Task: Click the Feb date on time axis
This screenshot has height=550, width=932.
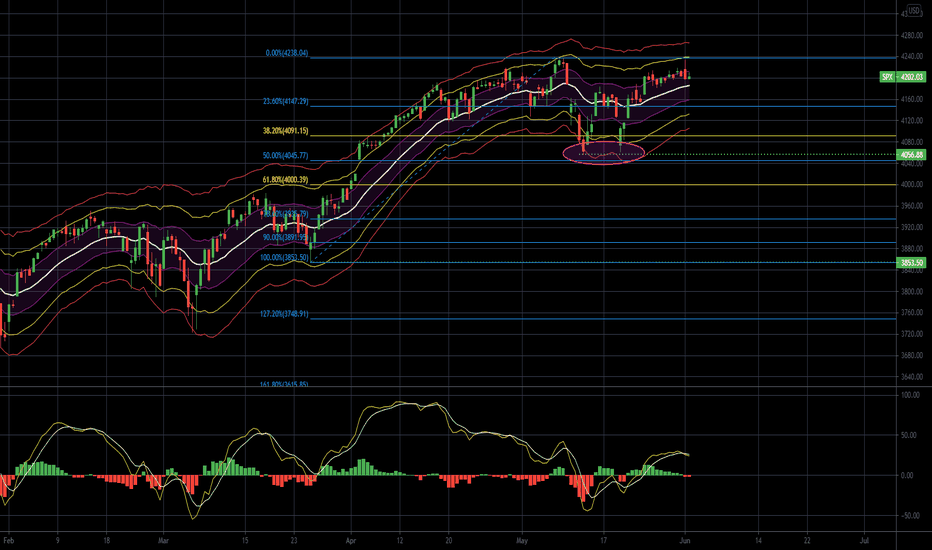Action: (x=8, y=541)
